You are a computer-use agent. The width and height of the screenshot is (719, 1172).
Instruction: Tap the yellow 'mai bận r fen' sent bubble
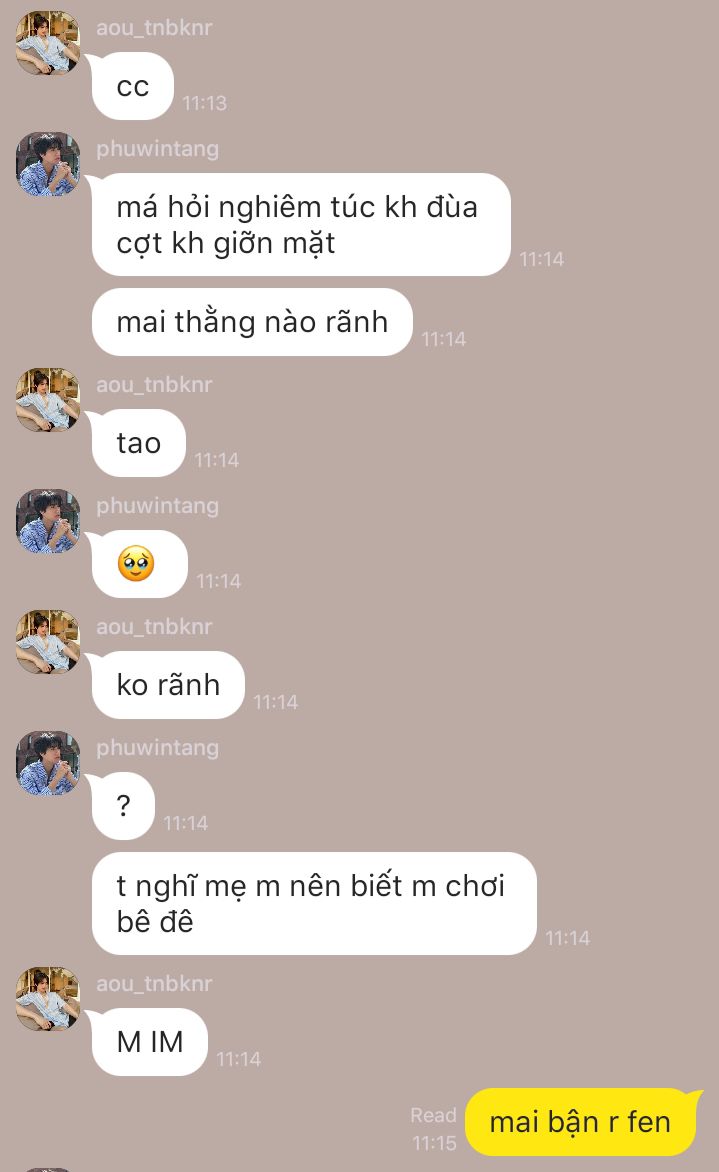point(583,1122)
